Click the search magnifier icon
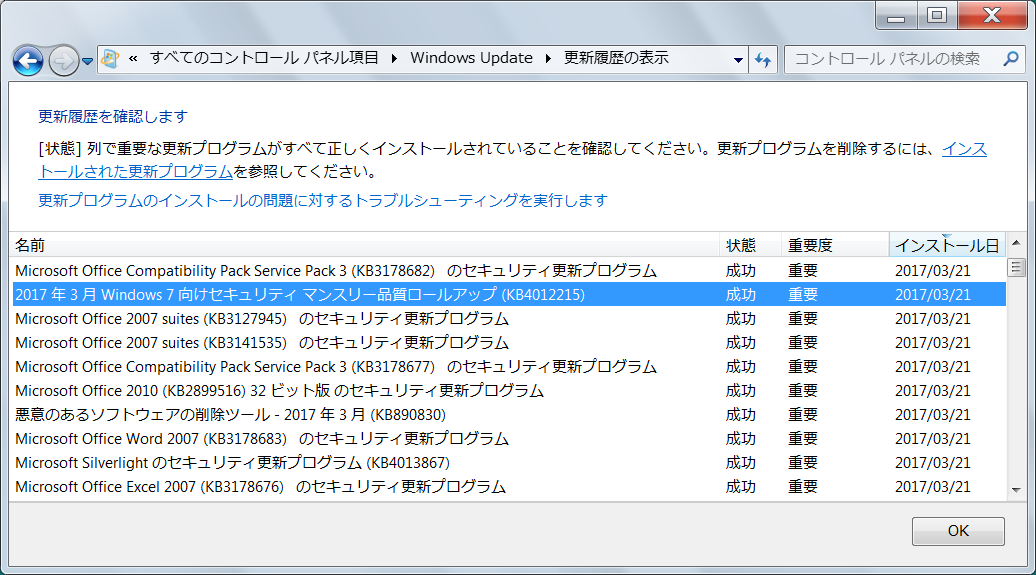This screenshot has width=1036, height=575. coord(1011,59)
